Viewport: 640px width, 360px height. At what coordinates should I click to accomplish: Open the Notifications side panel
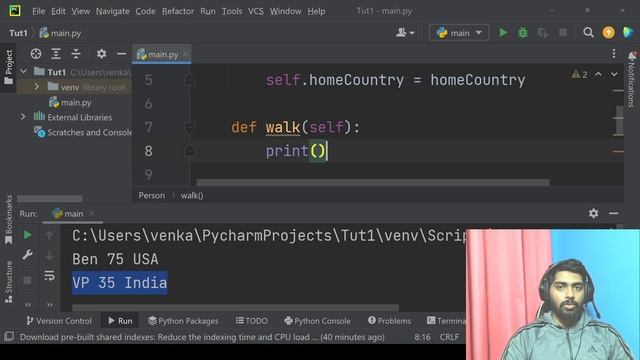(x=632, y=79)
